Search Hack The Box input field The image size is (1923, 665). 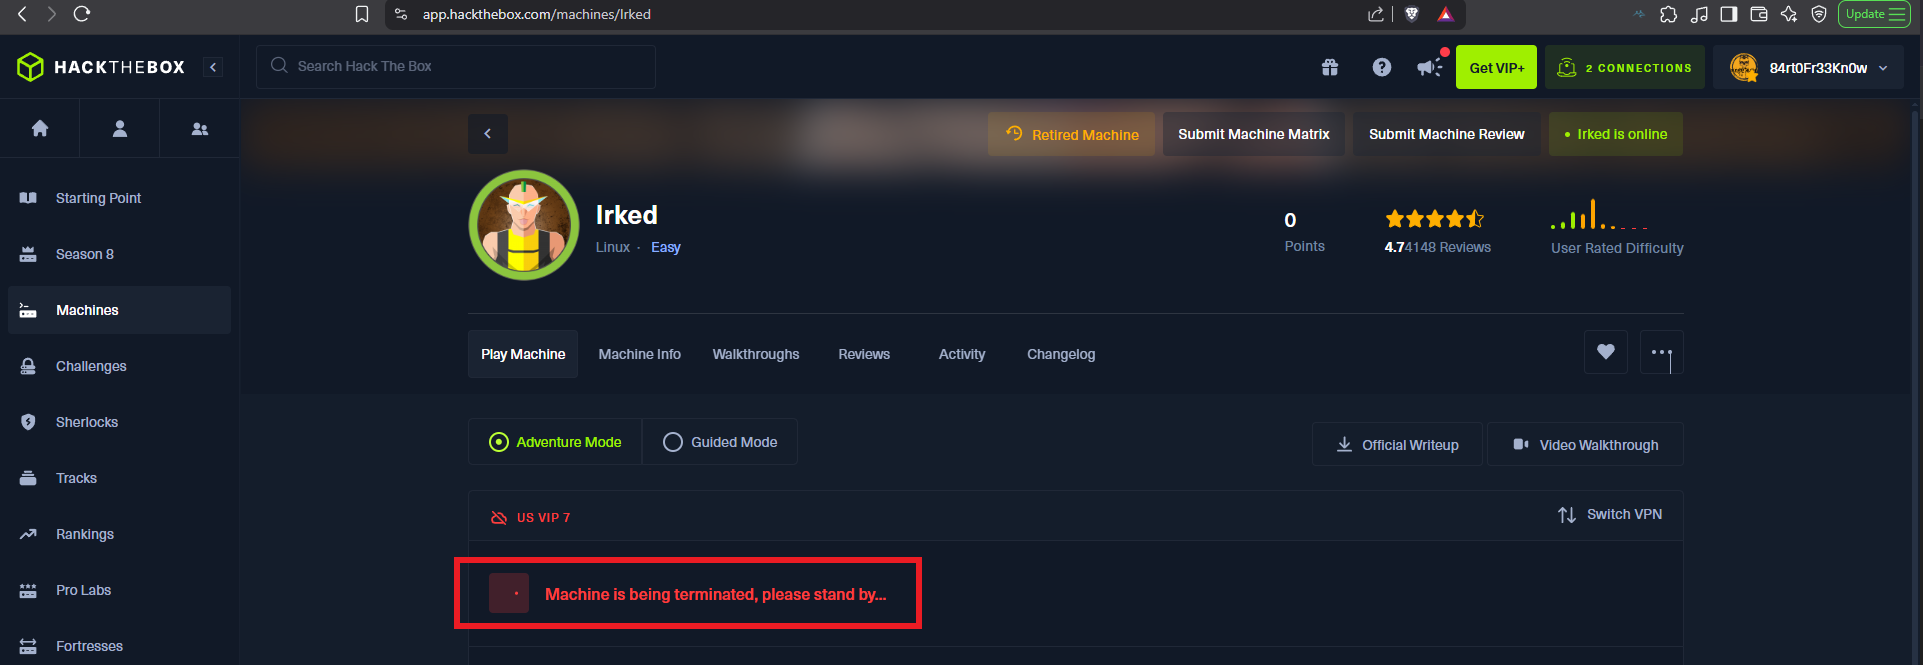click(x=456, y=66)
